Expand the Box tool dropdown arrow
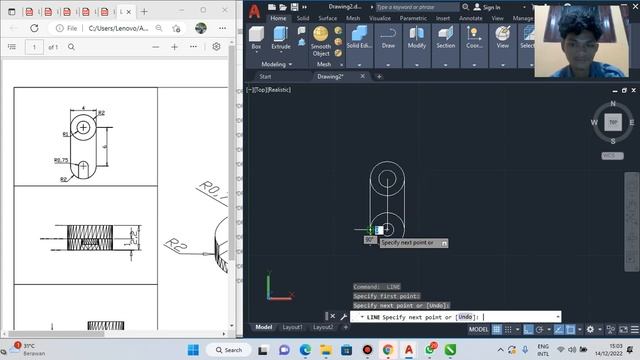The height and width of the screenshot is (360, 640). [x=256, y=52]
